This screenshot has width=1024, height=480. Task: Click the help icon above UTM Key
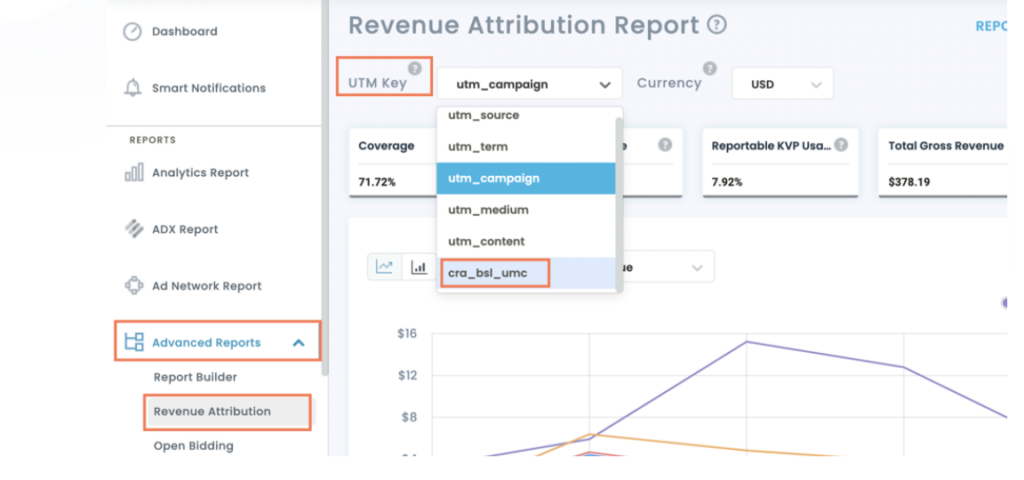point(415,68)
